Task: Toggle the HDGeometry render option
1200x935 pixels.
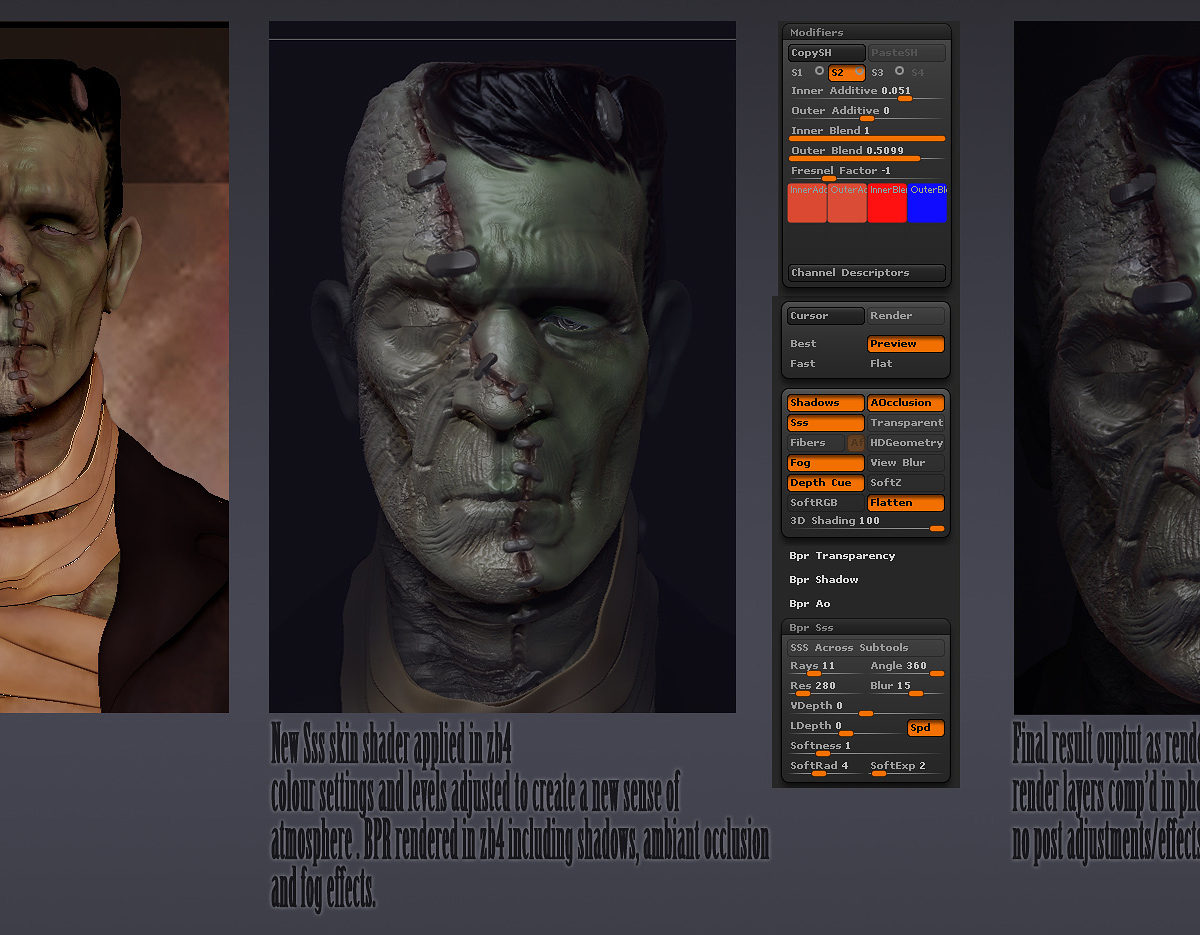Action: [906, 443]
